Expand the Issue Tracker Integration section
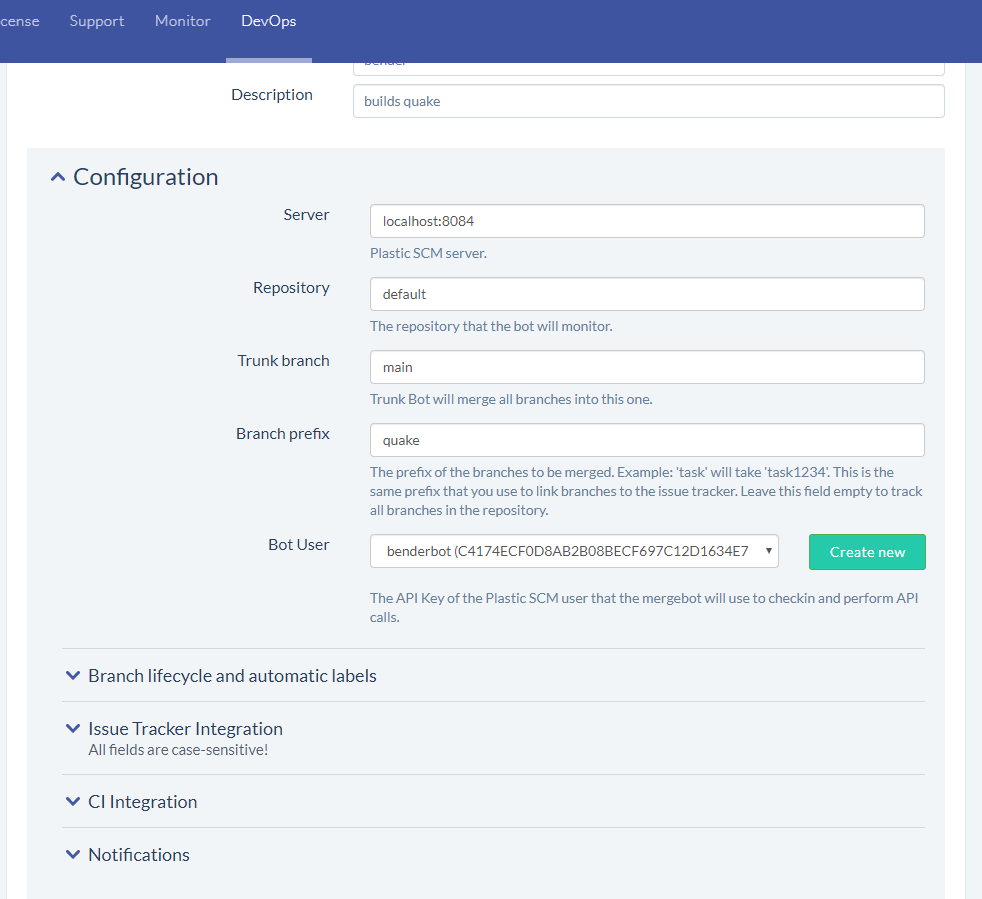 [x=184, y=728]
